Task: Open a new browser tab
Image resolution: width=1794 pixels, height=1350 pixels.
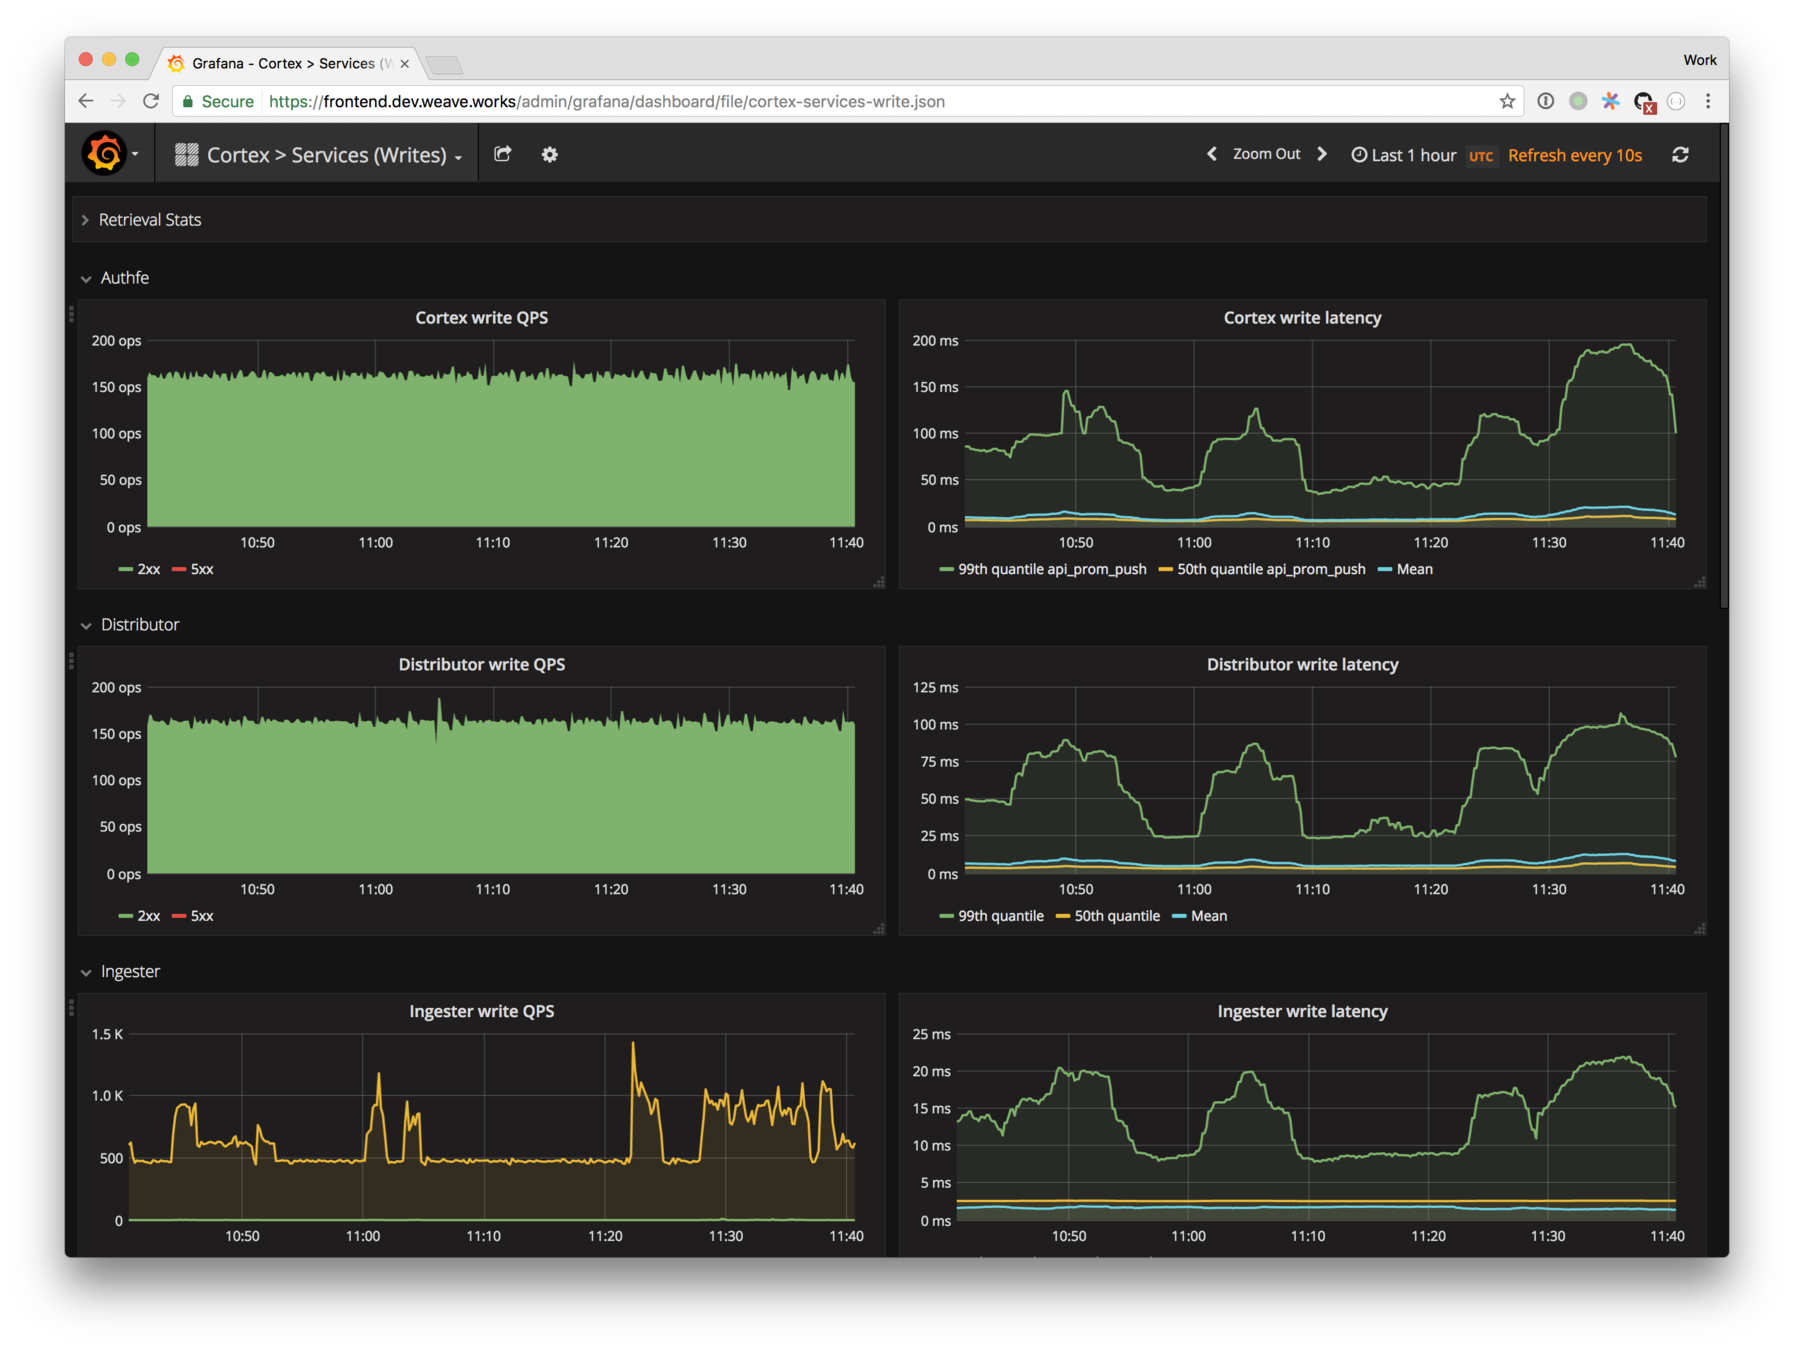Action: click(x=445, y=65)
